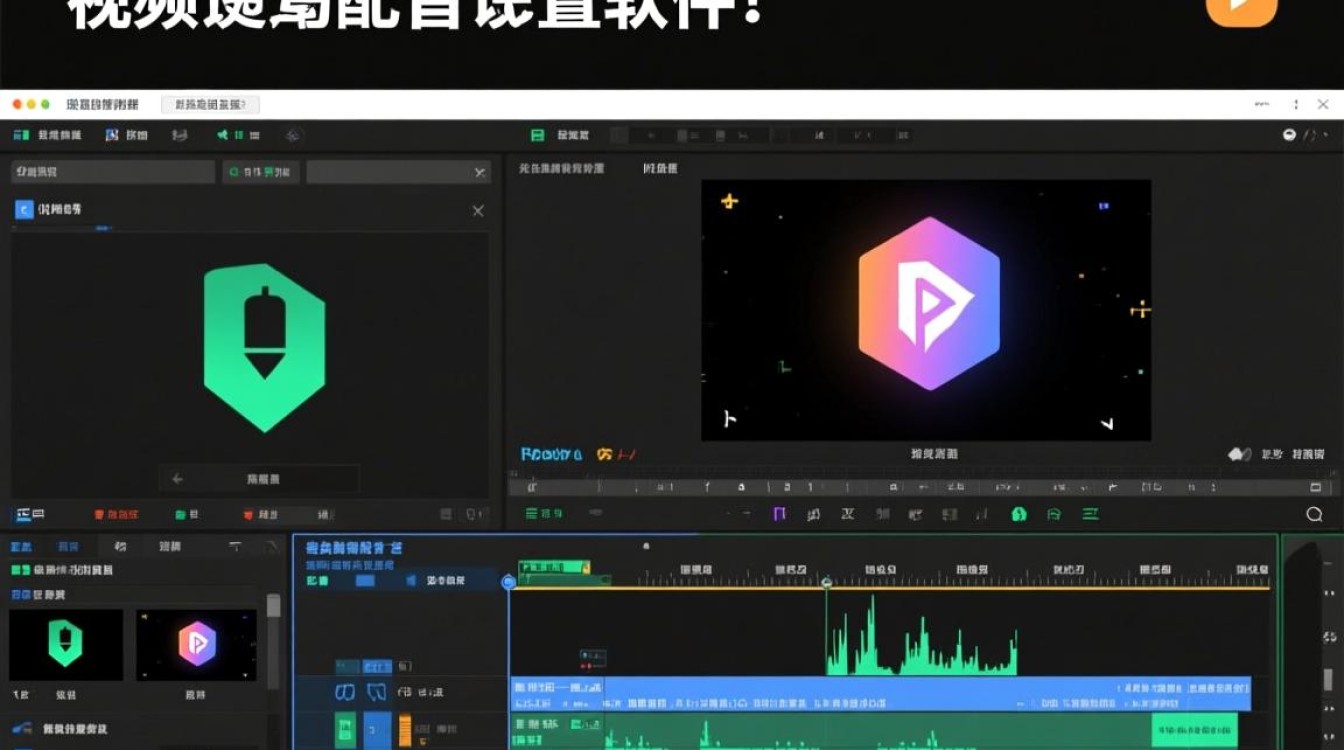Close the left preview panel with its X
The height and width of the screenshot is (750, 1344).
(x=478, y=210)
